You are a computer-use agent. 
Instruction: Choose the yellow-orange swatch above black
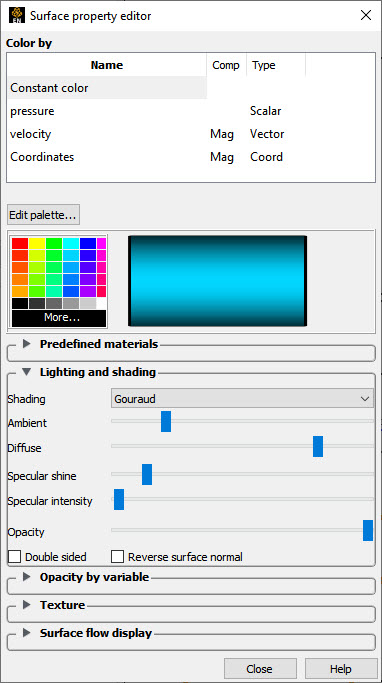point(20,291)
